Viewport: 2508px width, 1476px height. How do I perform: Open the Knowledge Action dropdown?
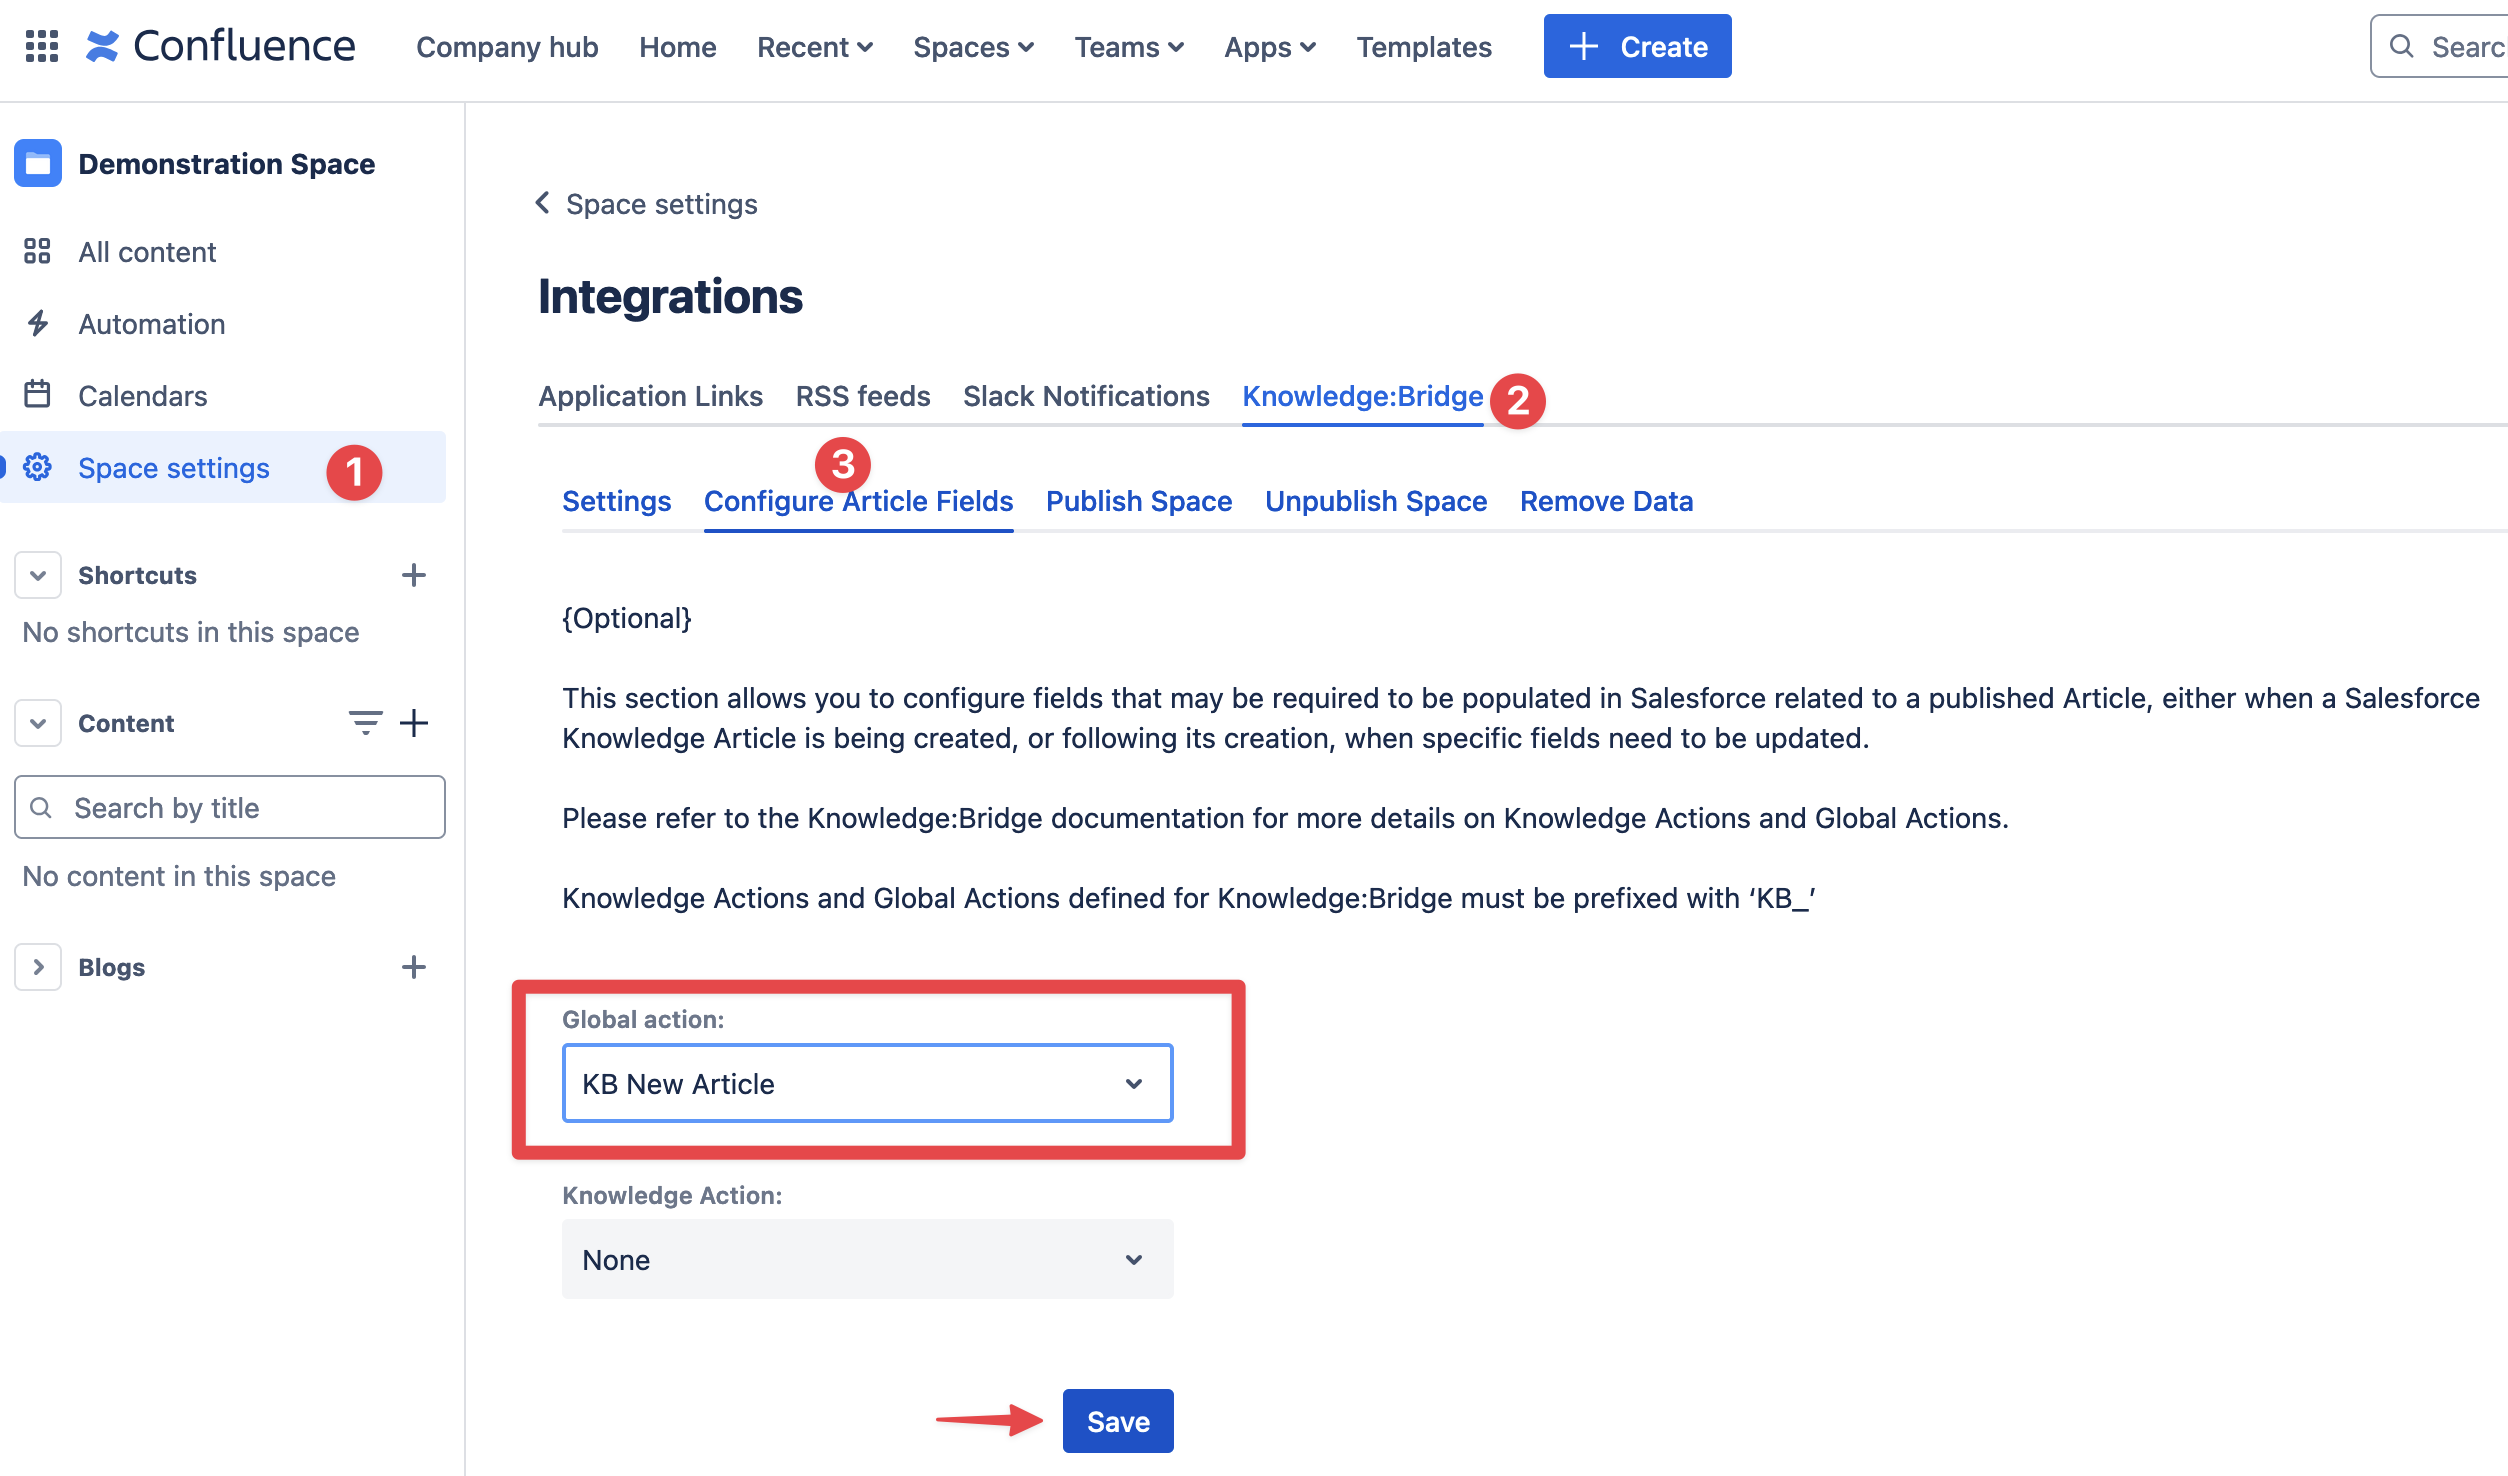coord(867,1259)
